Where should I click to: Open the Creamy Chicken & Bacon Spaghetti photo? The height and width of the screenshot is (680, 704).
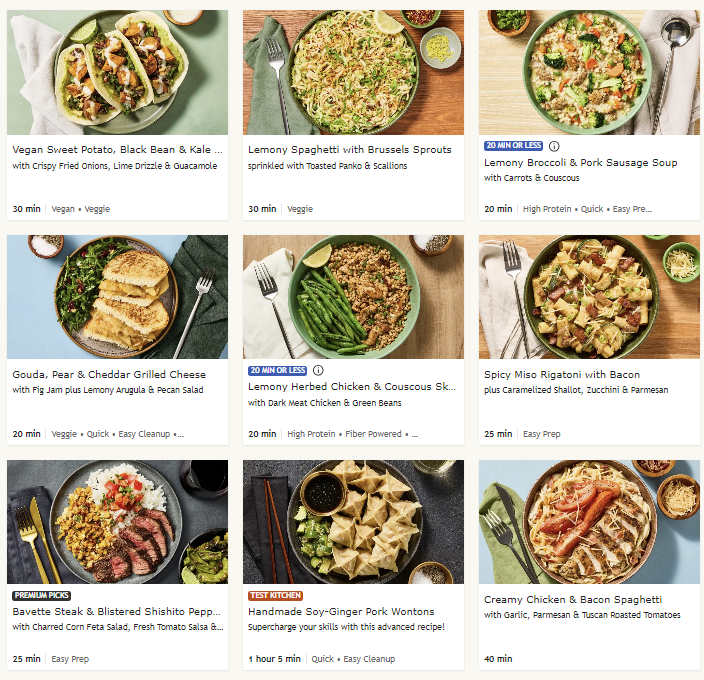click(589, 522)
